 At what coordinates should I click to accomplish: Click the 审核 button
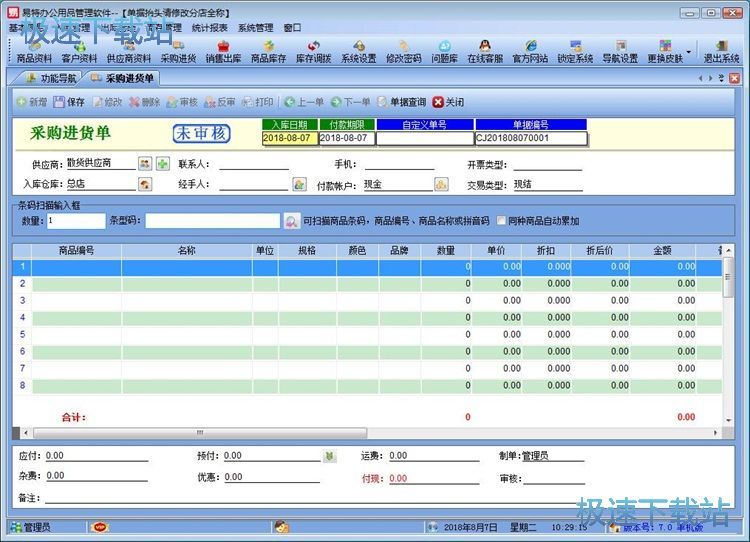click(182, 102)
